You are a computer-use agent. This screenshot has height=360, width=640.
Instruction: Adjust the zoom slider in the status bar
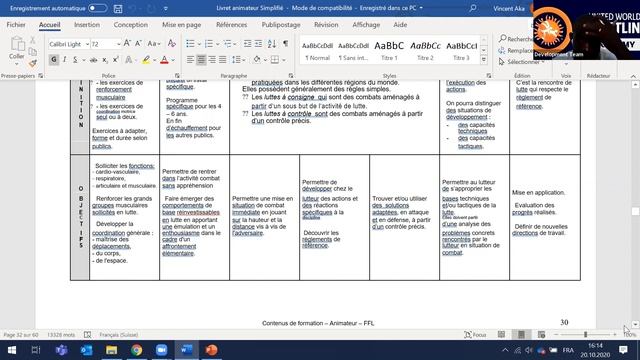(x=585, y=335)
